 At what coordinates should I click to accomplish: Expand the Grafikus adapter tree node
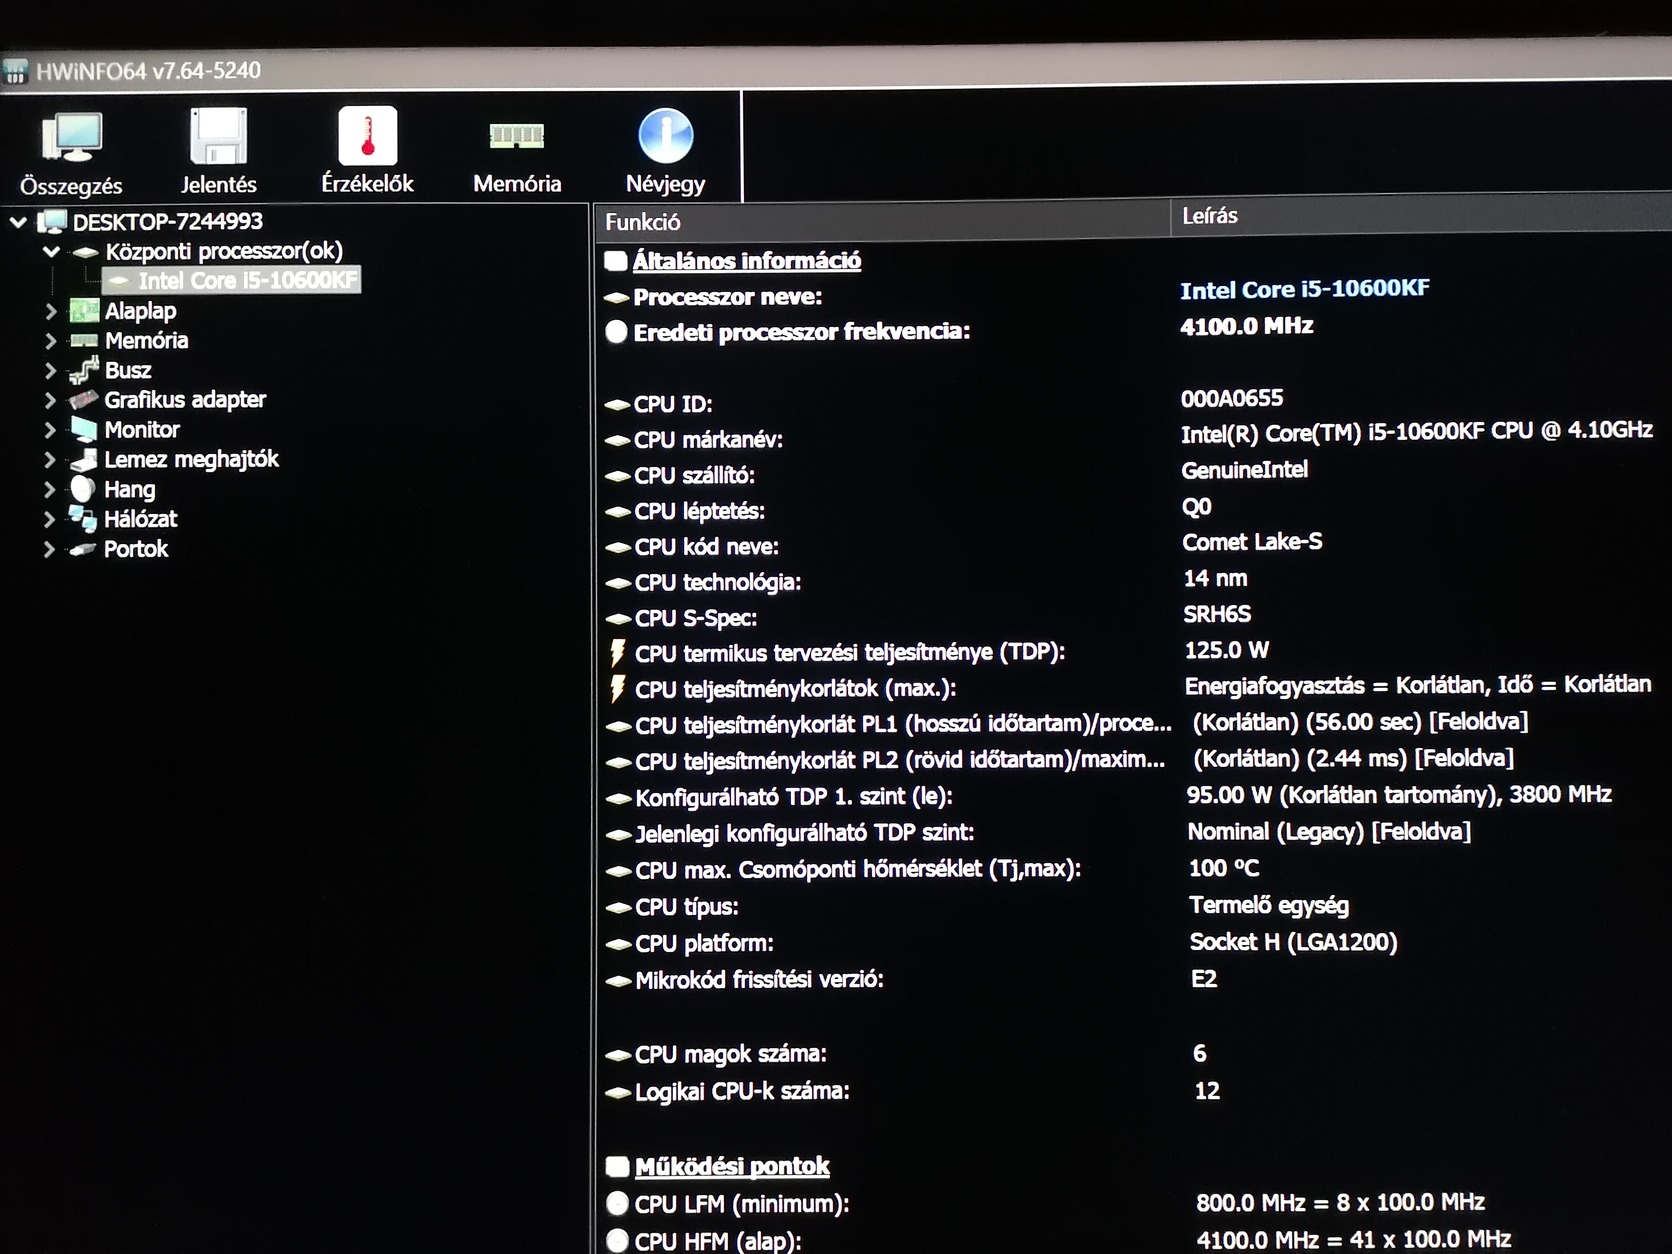[x=50, y=401]
